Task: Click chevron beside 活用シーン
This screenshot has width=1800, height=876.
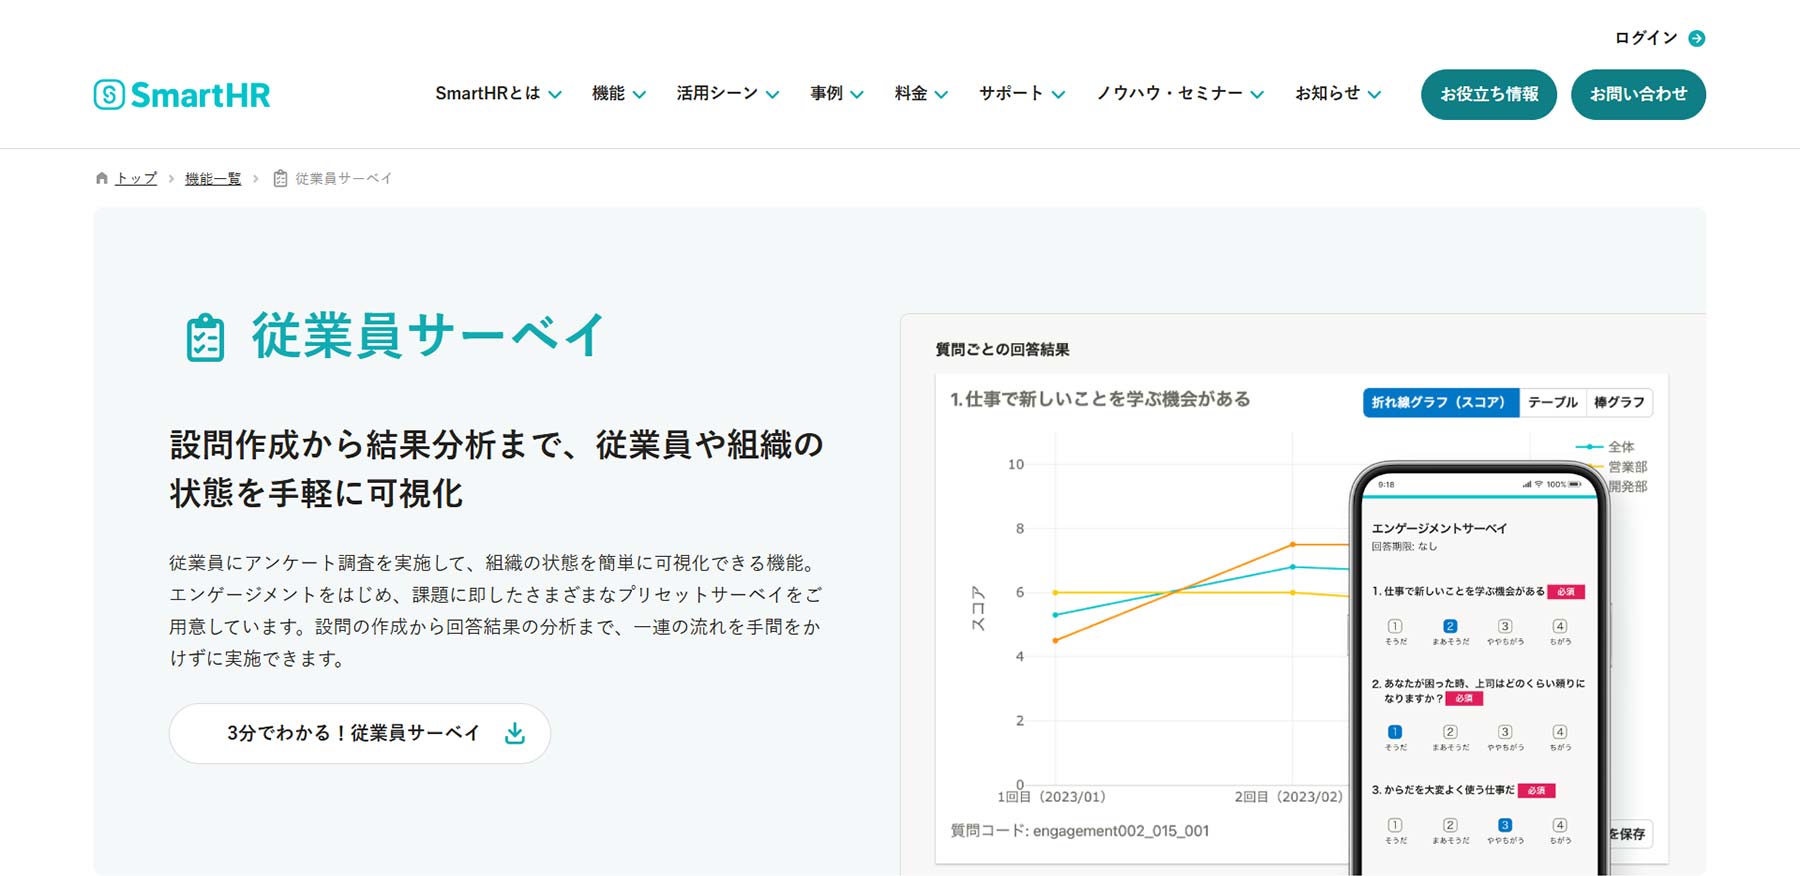Action: click(x=772, y=95)
